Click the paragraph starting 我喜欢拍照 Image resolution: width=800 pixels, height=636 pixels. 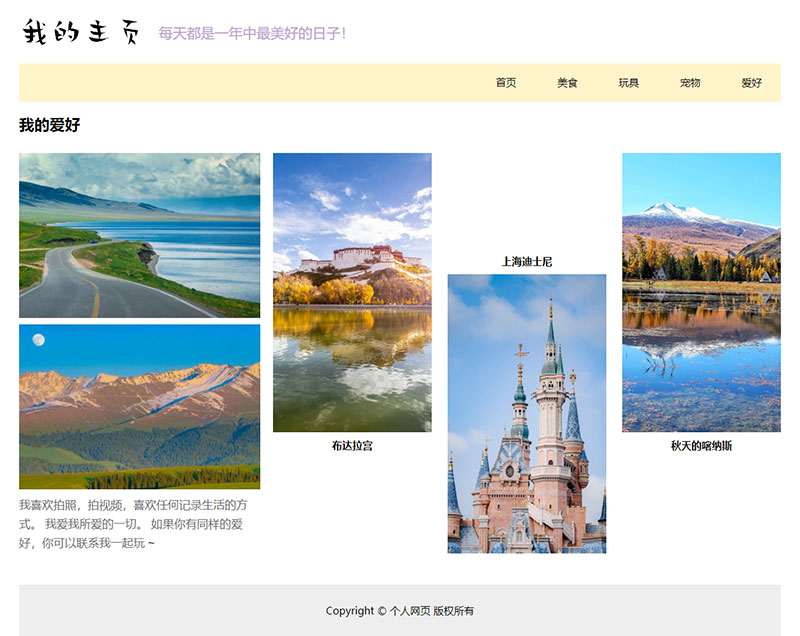click(x=134, y=524)
